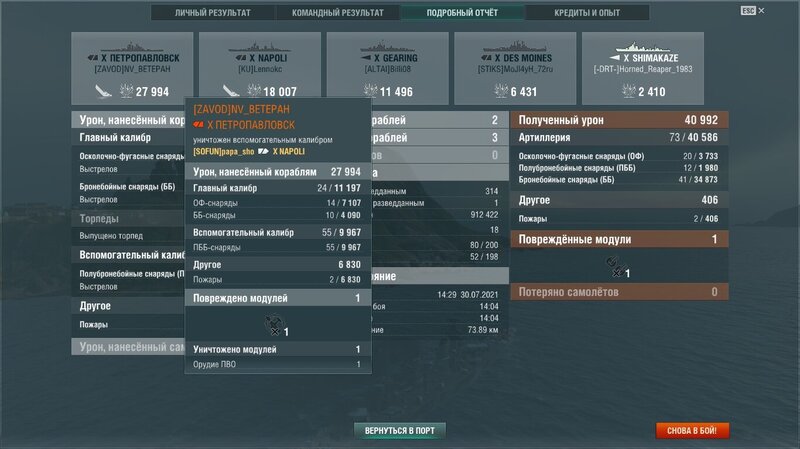Click Вспомогательный калибр 55 / 9 967 in tooltip

(278, 232)
